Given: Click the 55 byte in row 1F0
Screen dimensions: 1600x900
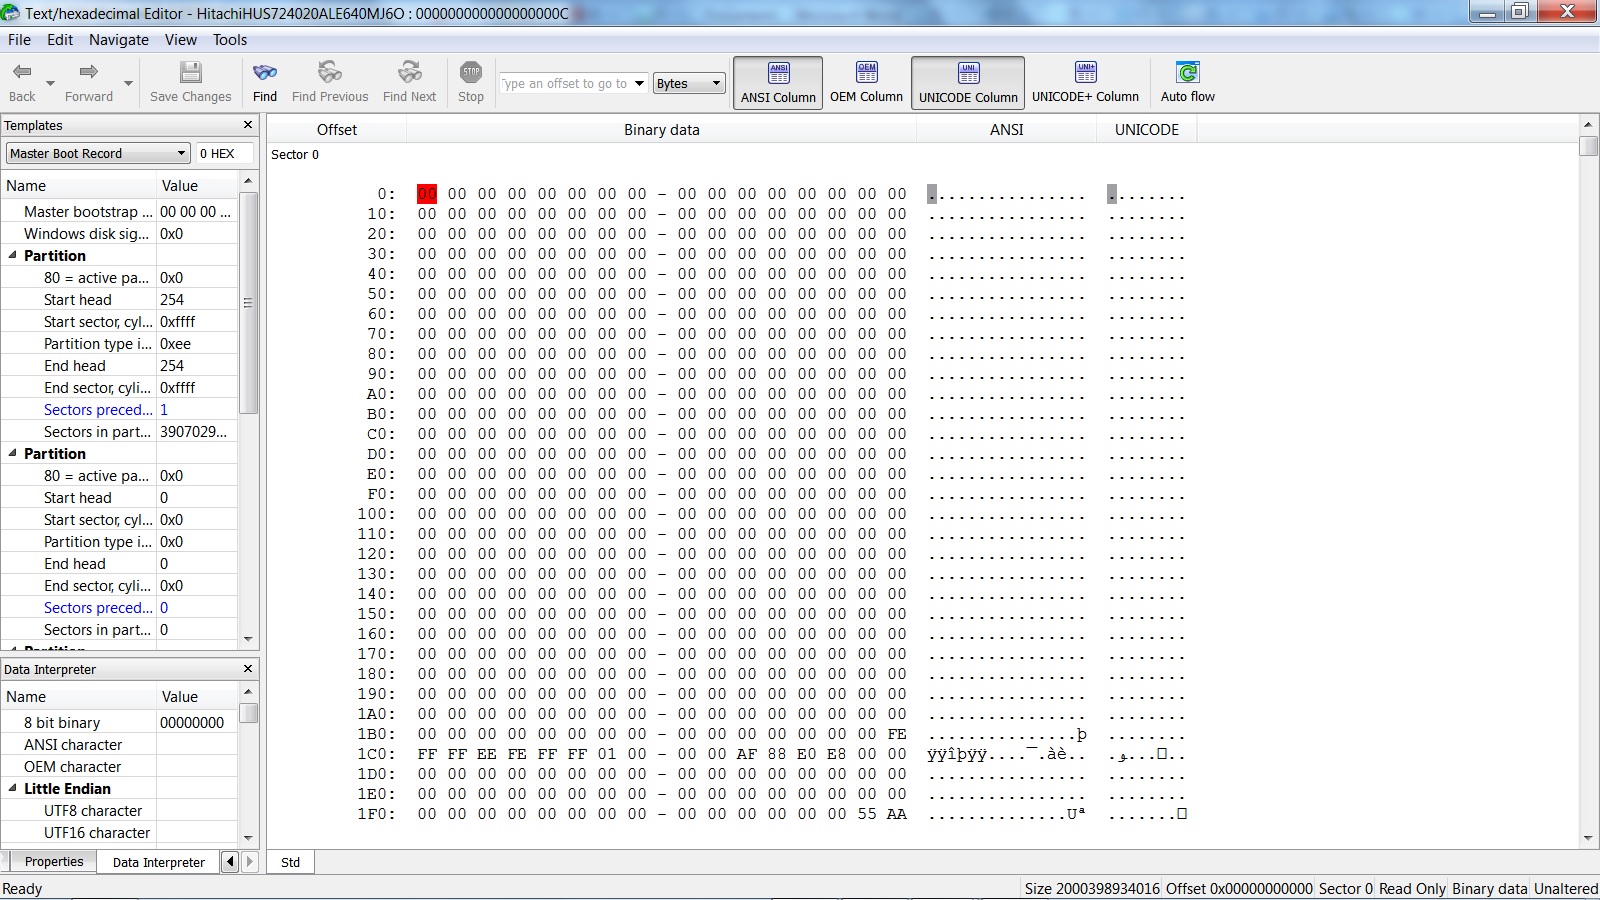Looking at the screenshot, I should click(867, 814).
